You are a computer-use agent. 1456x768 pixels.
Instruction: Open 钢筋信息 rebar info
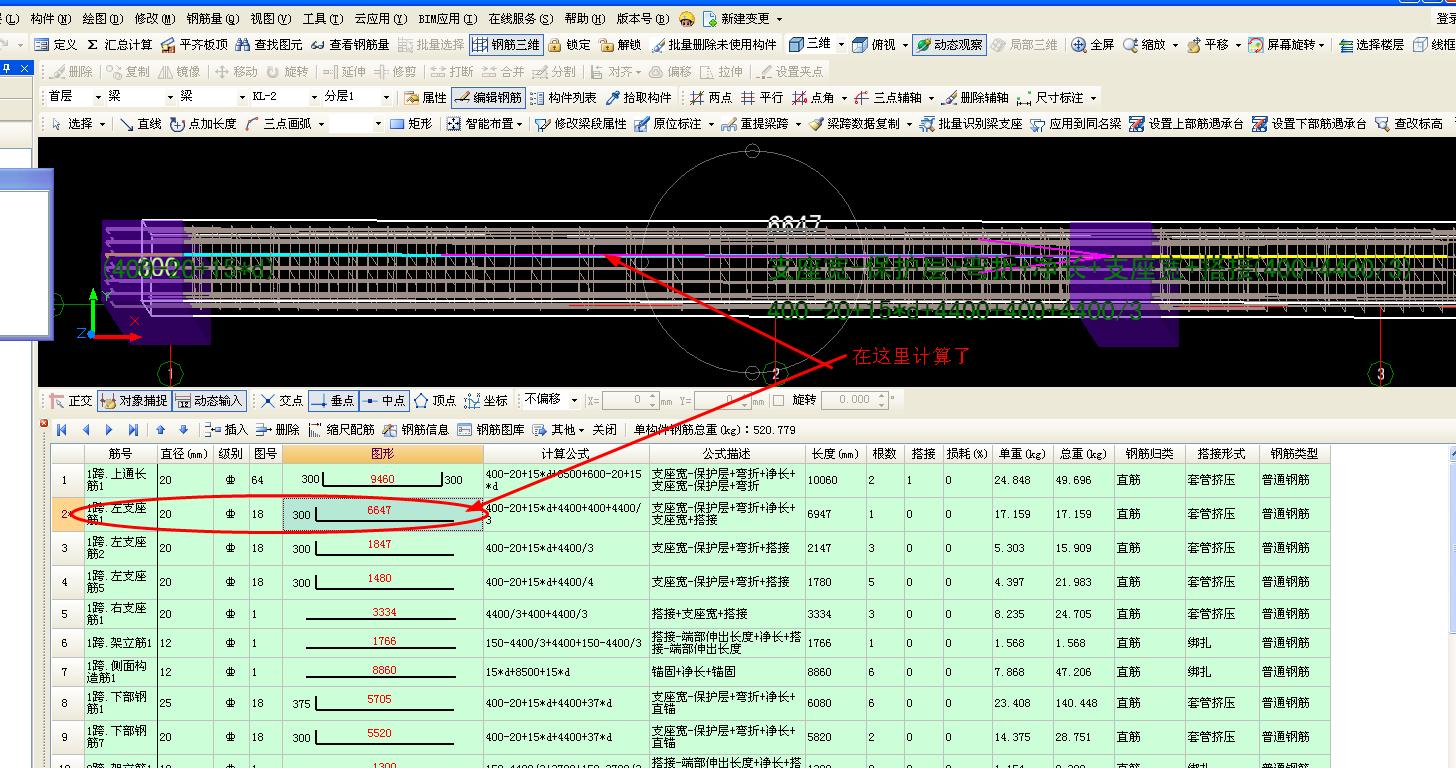coord(416,430)
